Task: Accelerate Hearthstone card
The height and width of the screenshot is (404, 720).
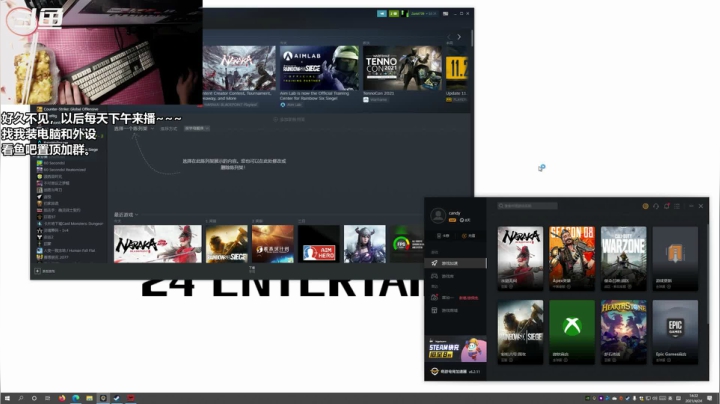Action: click(x=624, y=332)
